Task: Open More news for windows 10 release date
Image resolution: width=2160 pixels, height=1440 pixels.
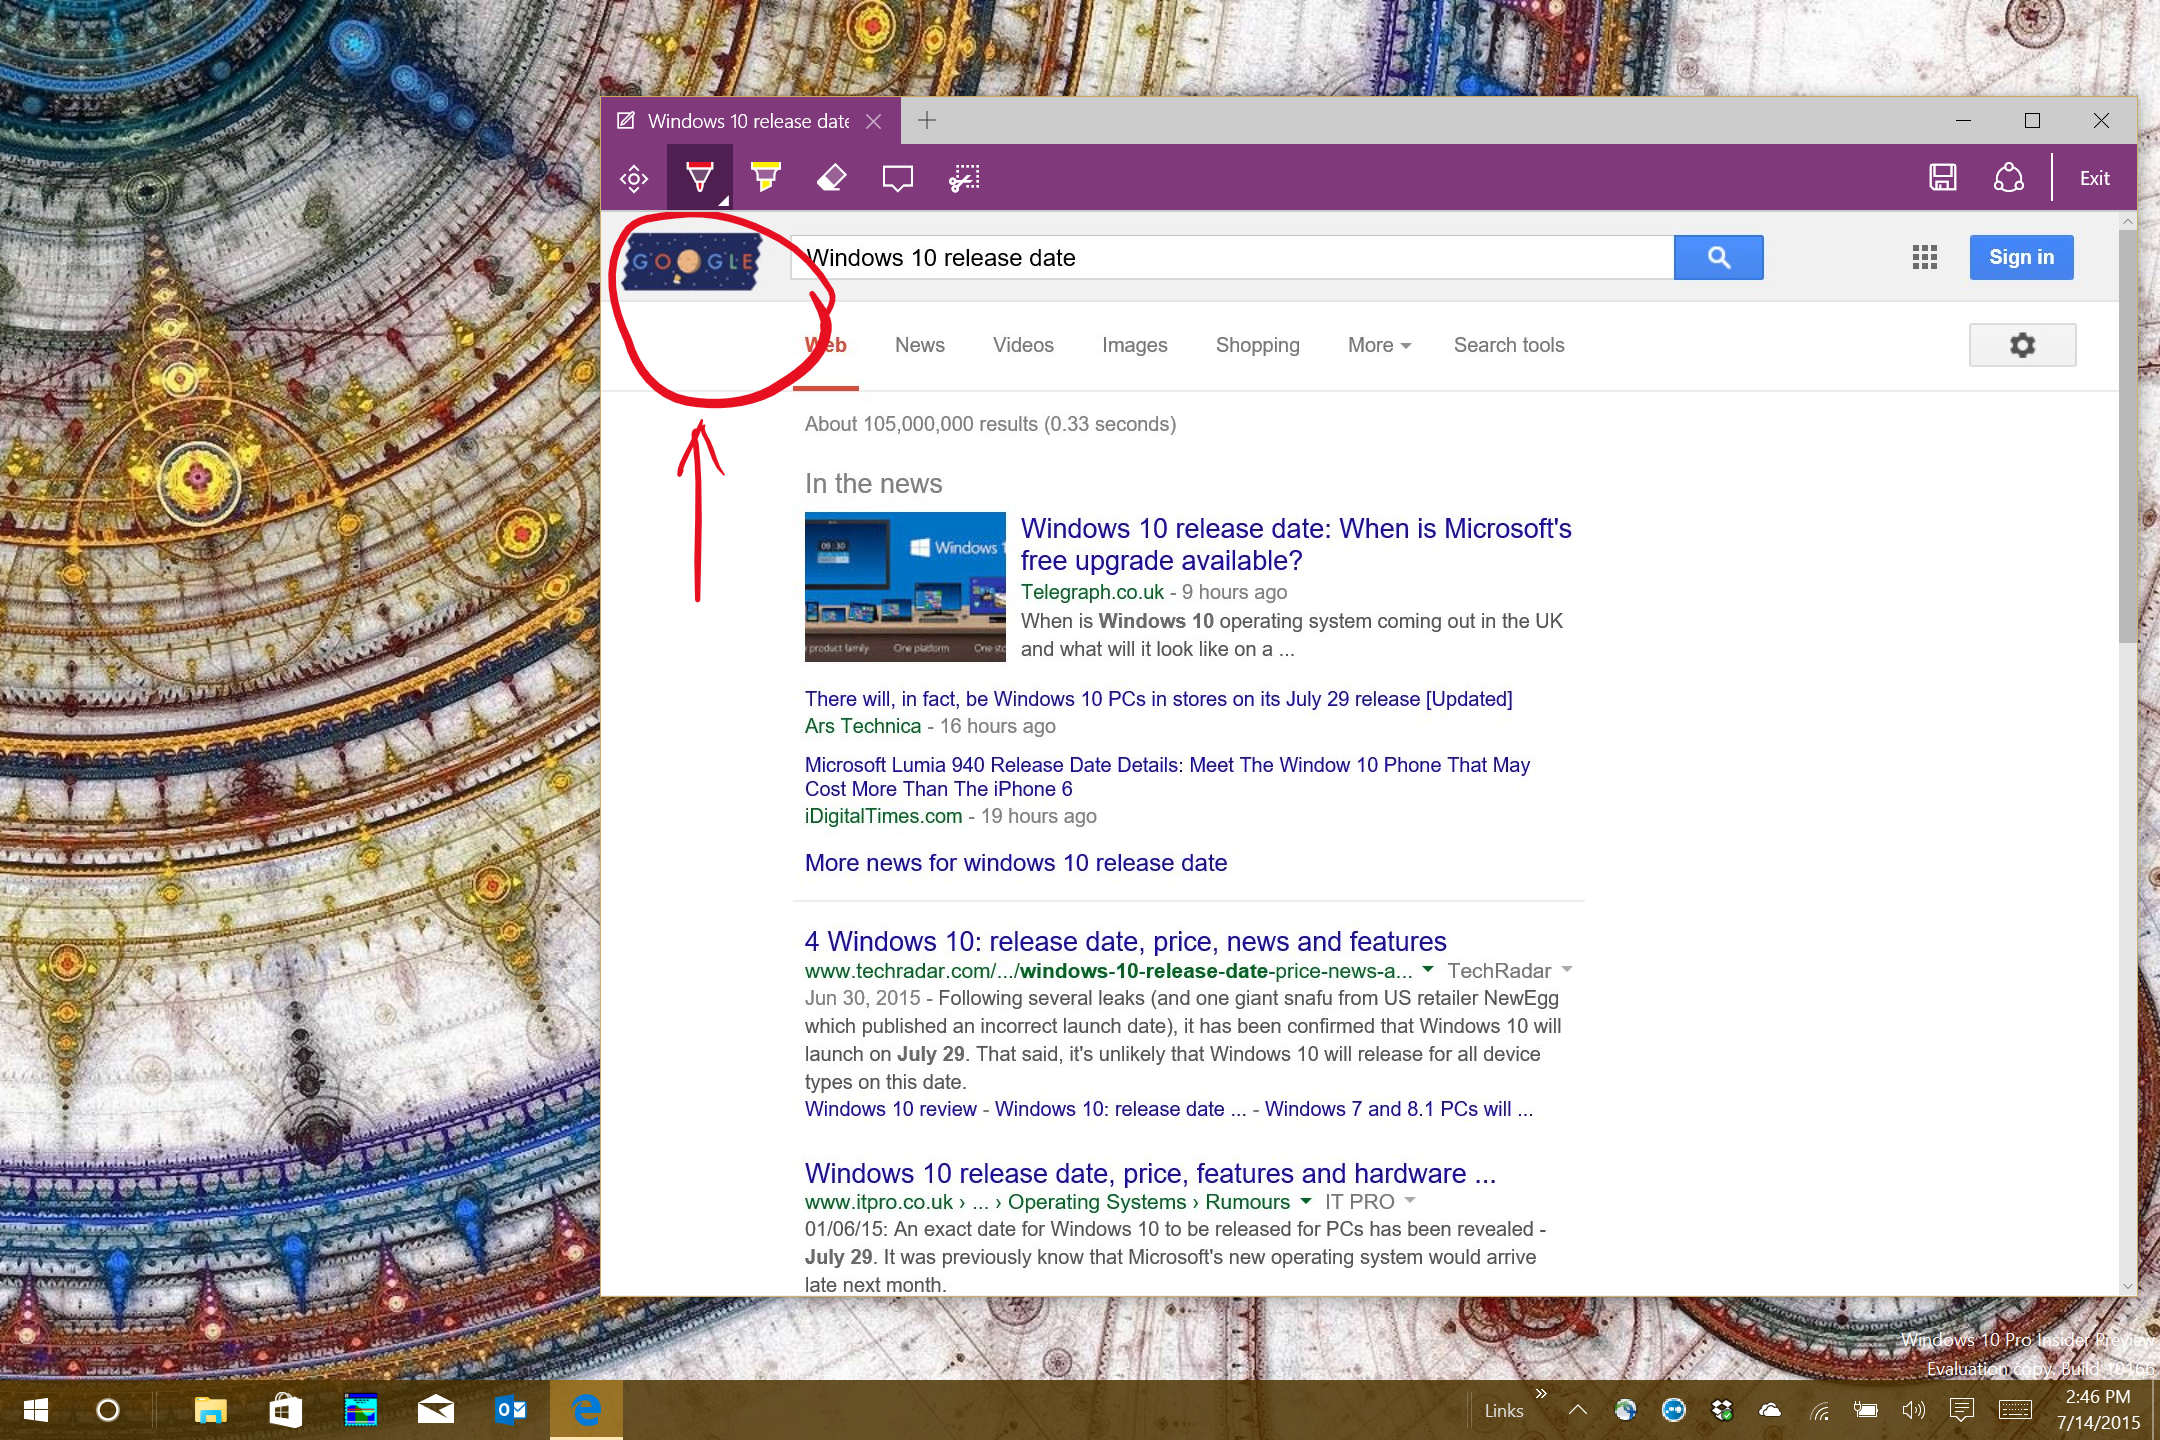Action: 1015,863
